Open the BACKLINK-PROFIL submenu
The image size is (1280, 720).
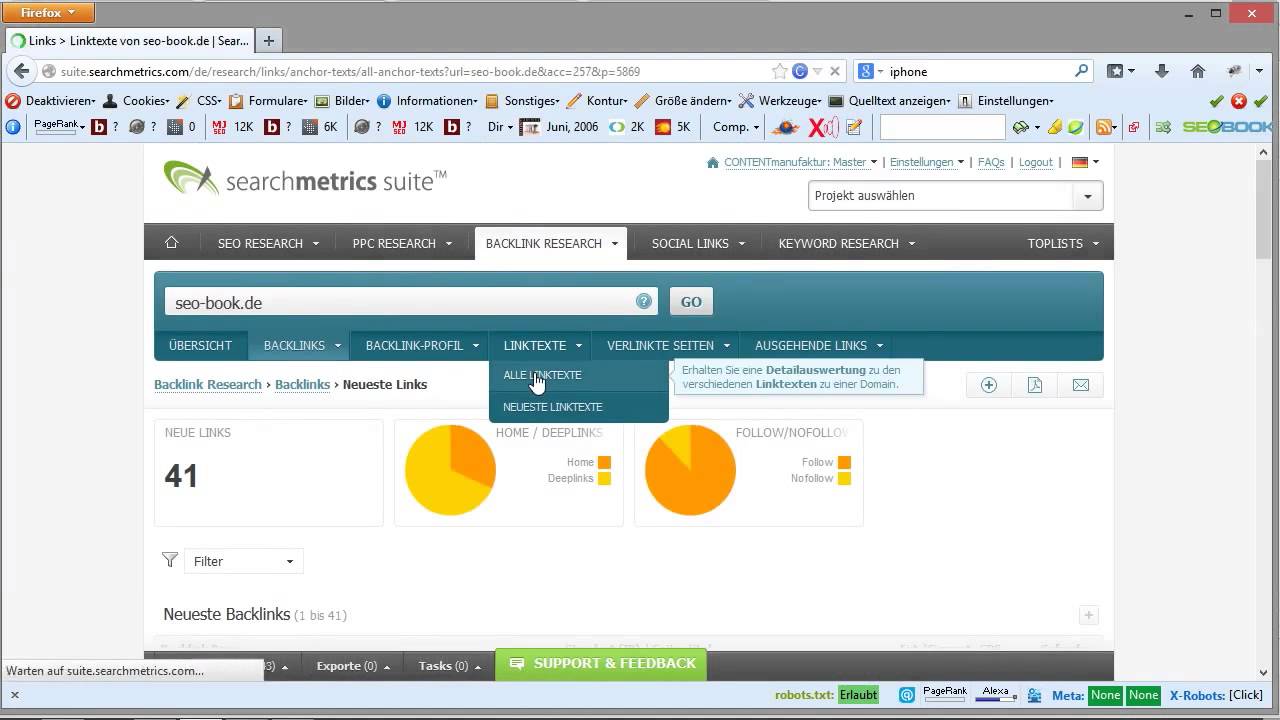coord(422,345)
